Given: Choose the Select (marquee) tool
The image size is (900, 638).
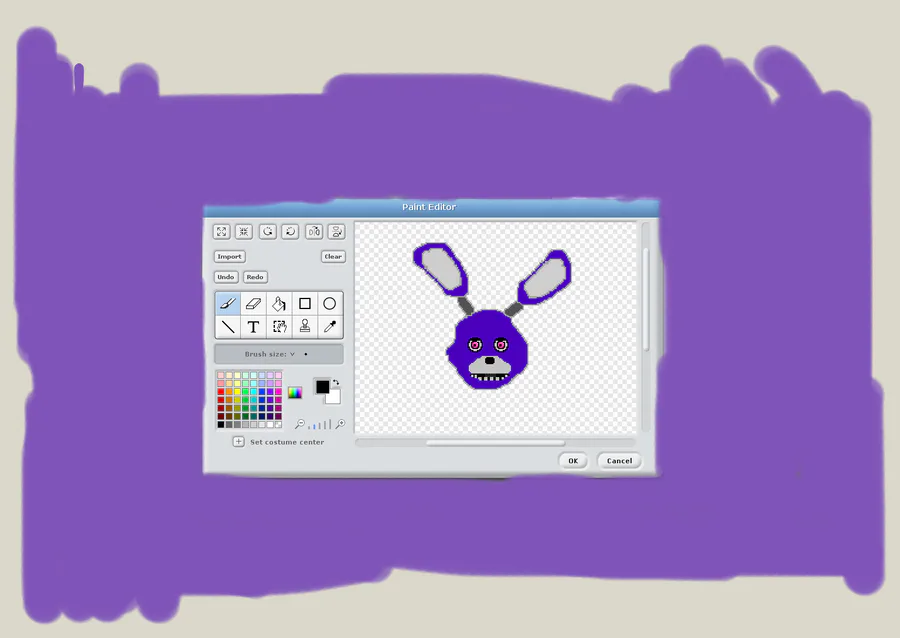Looking at the screenshot, I should [279, 326].
